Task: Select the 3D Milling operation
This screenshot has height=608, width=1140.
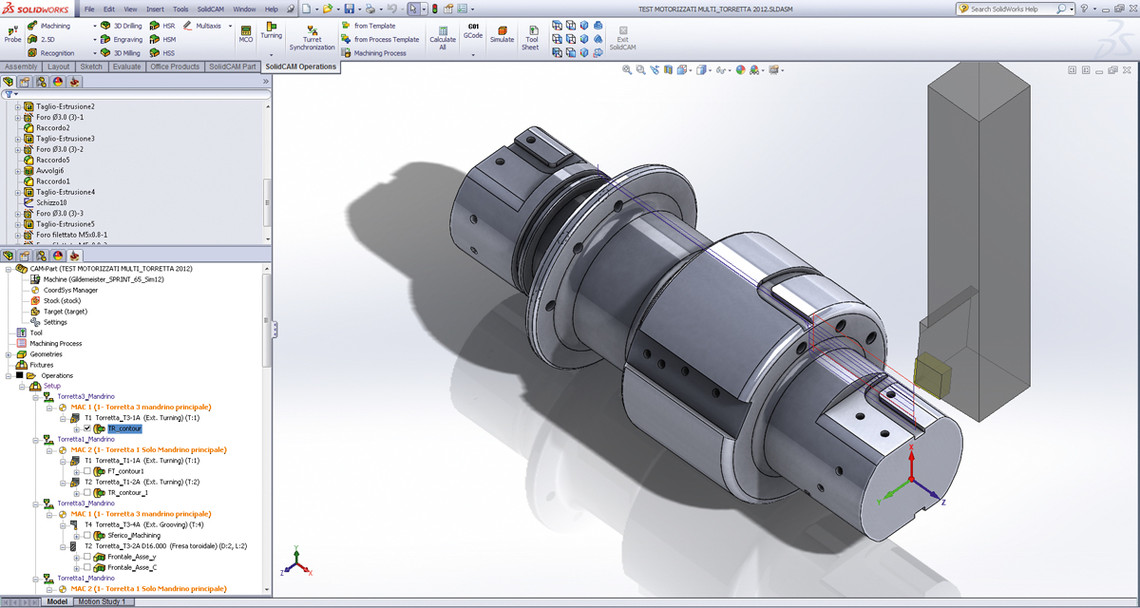Action: tap(120, 53)
